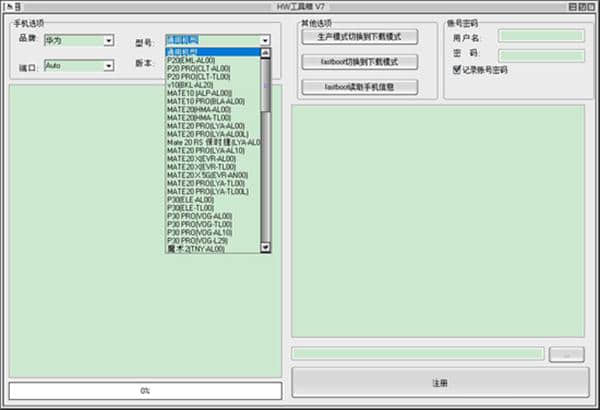The image size is (600, 410).
Task: Click the 用户名 username input field
Action: (x=541, y=36)
